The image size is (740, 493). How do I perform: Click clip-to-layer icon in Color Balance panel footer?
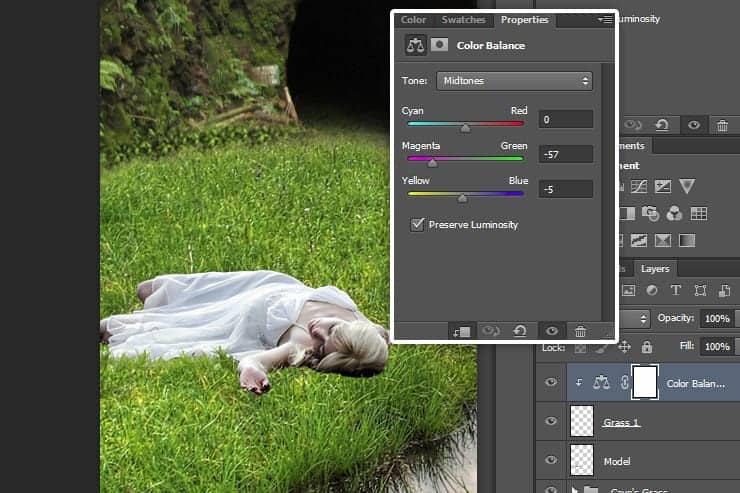pos(462,331)
